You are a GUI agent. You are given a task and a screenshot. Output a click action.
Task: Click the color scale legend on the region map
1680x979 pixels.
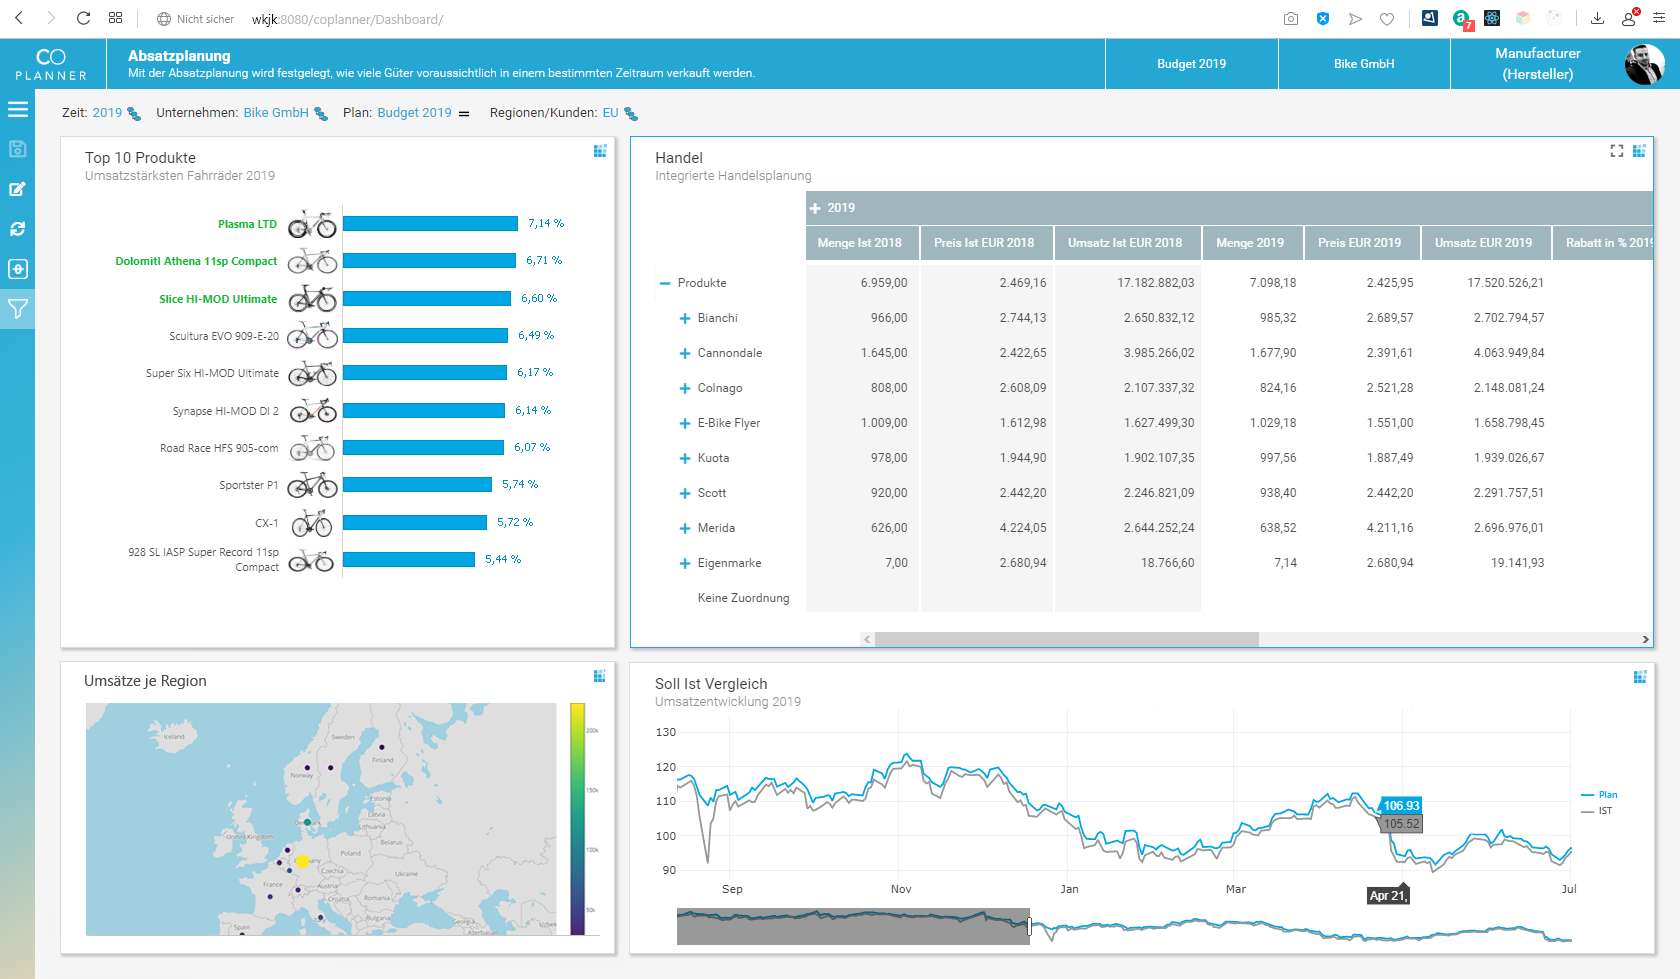(x=578, y=818)
